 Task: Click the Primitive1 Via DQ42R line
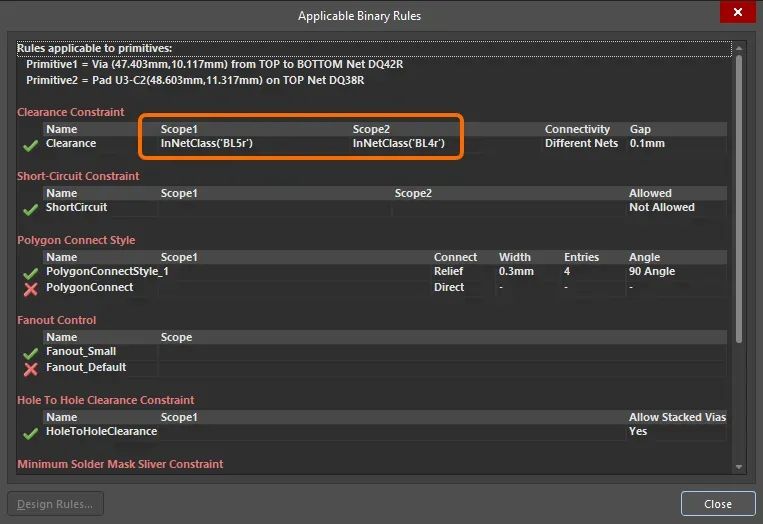click(215, 64)
